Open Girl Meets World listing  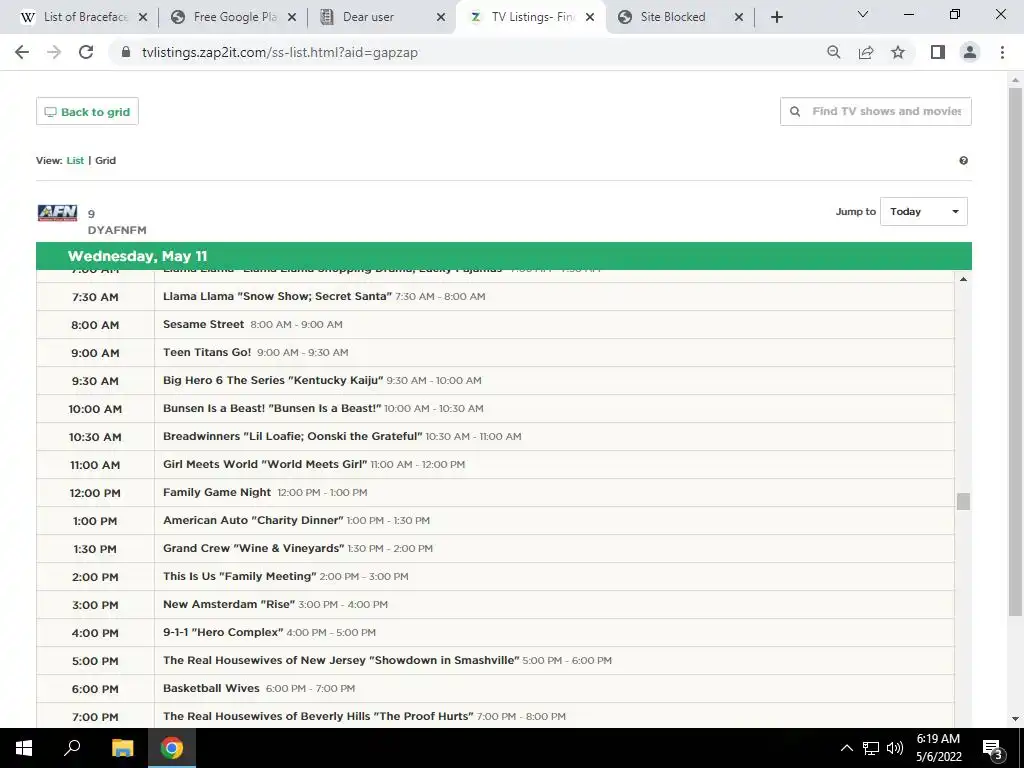(265, 465)
